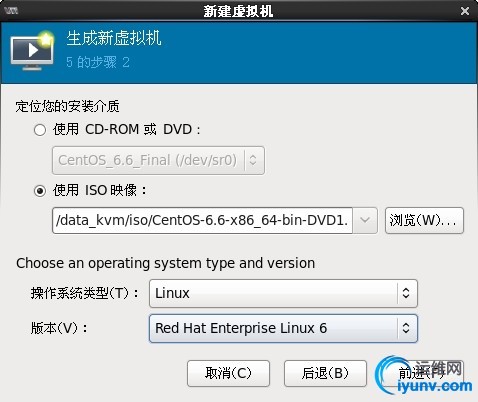Select 使用 ISO 映像 radio option
This screenshot has width=478, height=402.
click(x=40, y=191)
